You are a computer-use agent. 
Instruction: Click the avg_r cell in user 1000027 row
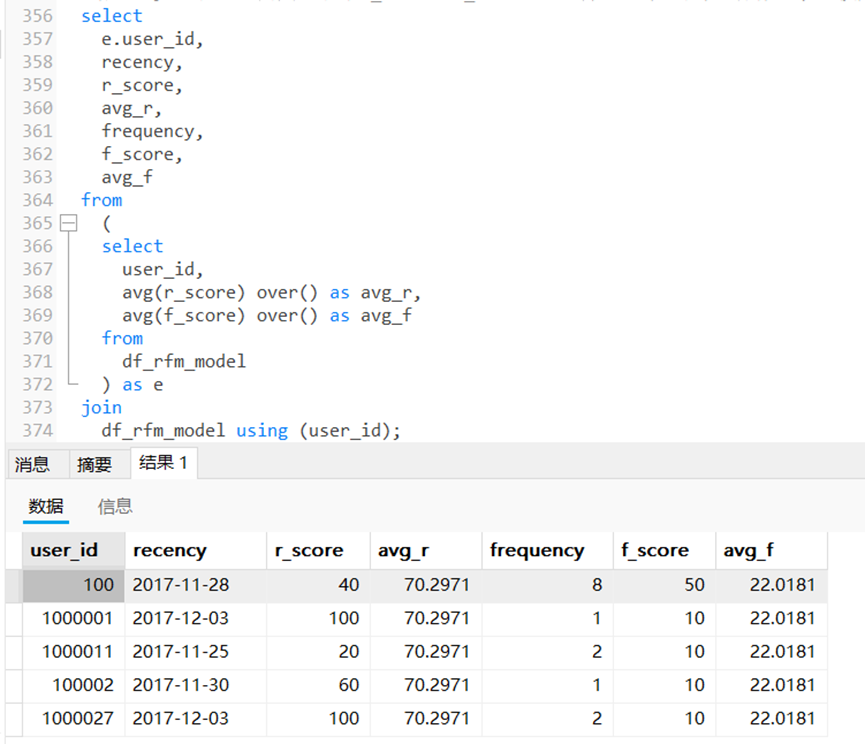click(426, 719)
